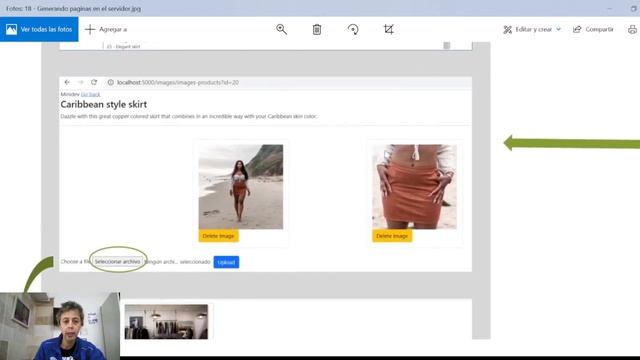Viewport: 640px width, 360px height.
Task: Click the browser back arrow in photo
Action: (x=67, y=82)
